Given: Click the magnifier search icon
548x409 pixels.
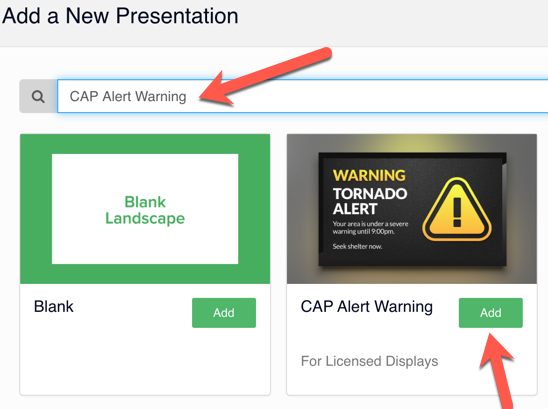Looking at the screenshot, I should pyautogui.click(x=38, y=96).
